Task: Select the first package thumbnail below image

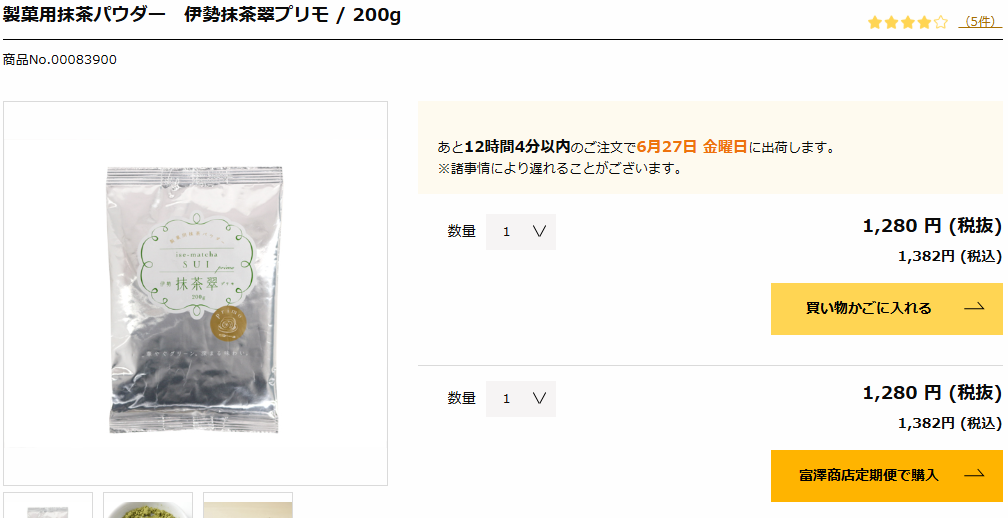Action: click(48, 505)
